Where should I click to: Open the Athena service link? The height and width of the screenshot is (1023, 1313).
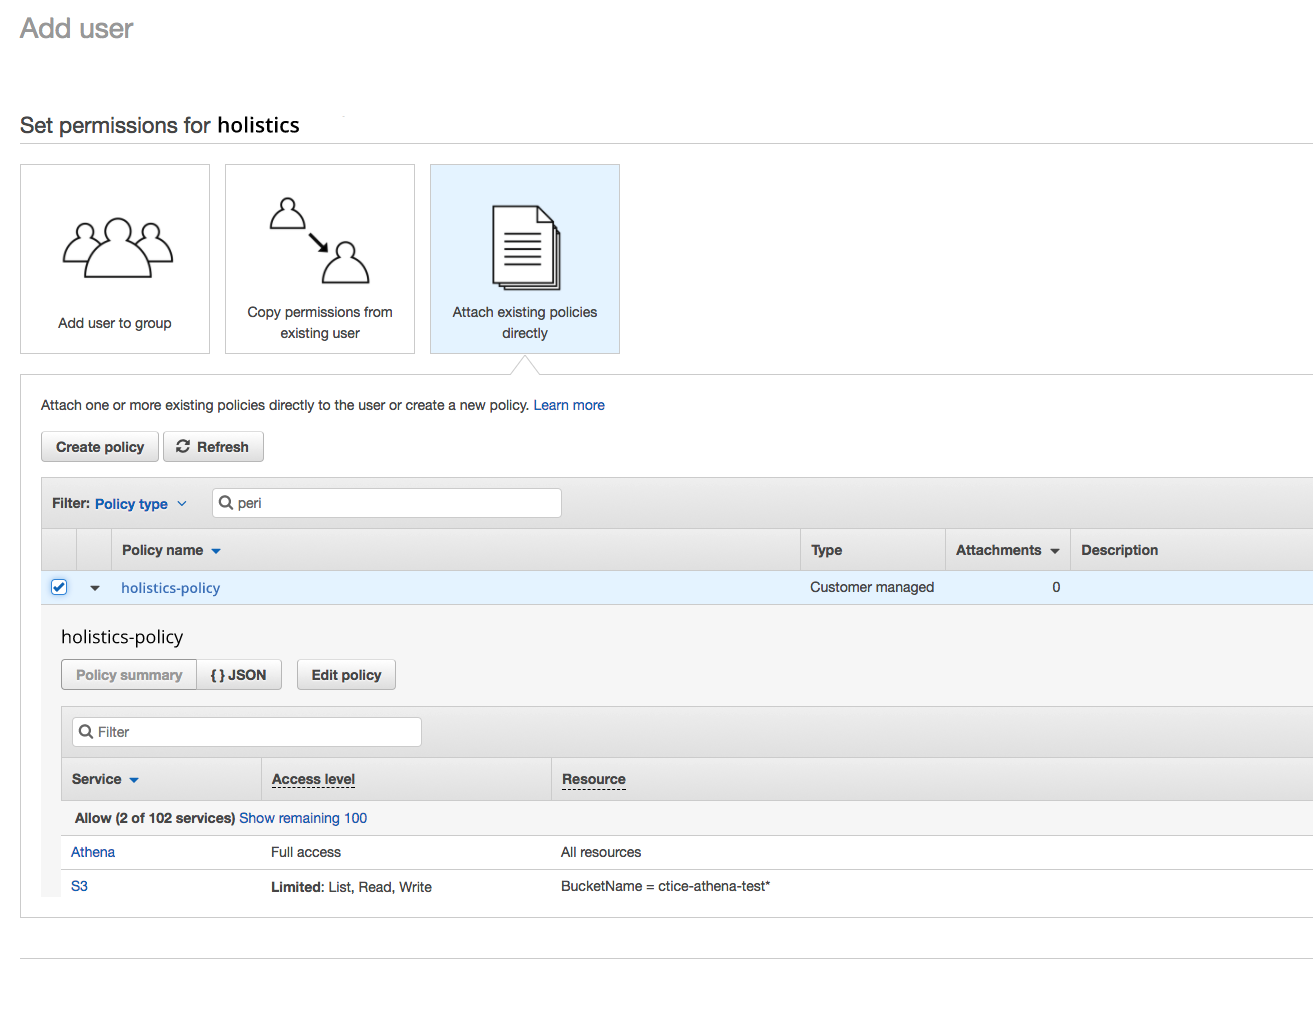[x=93, y=852]
